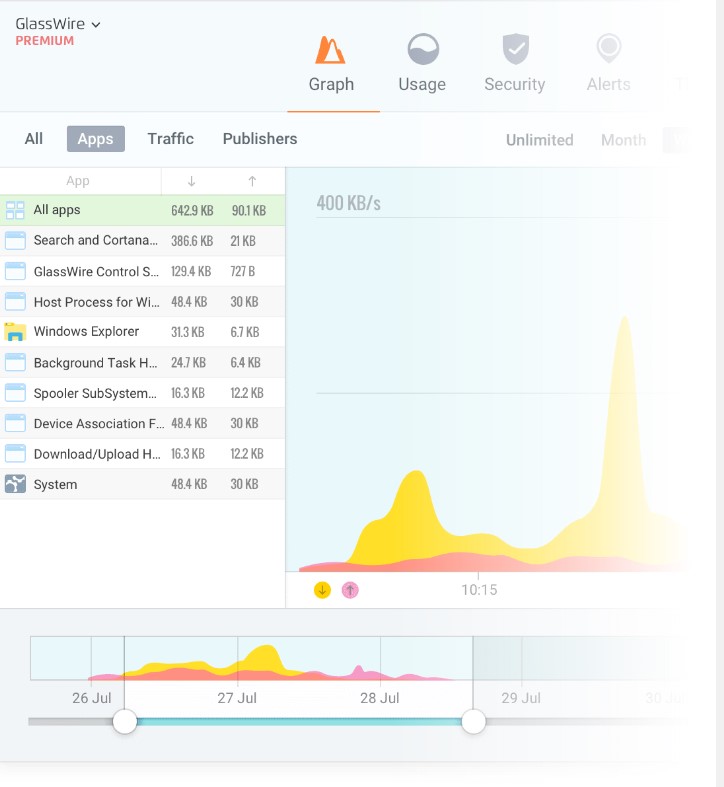724x787 pixels.
Task: Click 27 Jul on the timeline
Action: point(237,698)
